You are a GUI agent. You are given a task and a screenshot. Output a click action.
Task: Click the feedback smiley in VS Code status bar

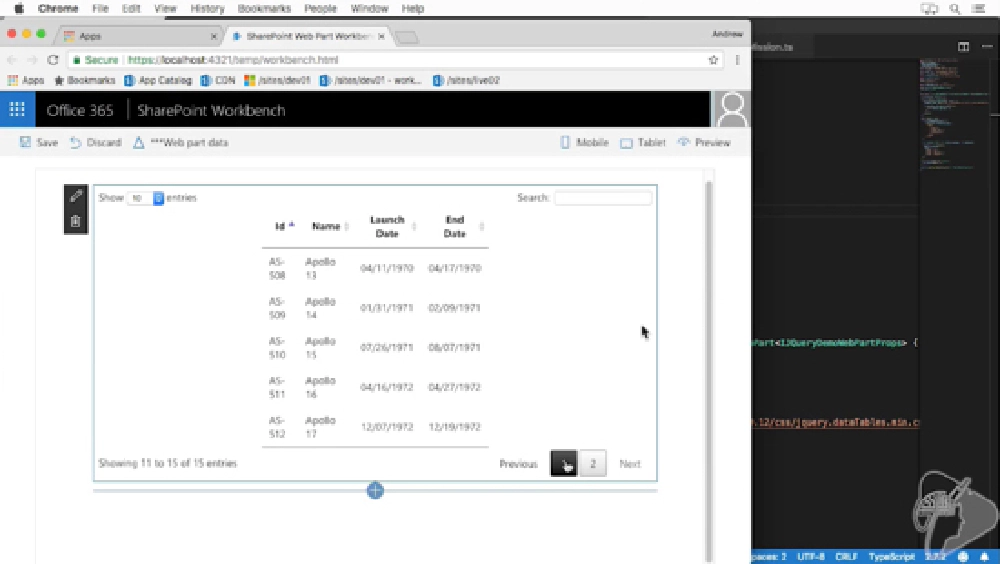[963, 556]
